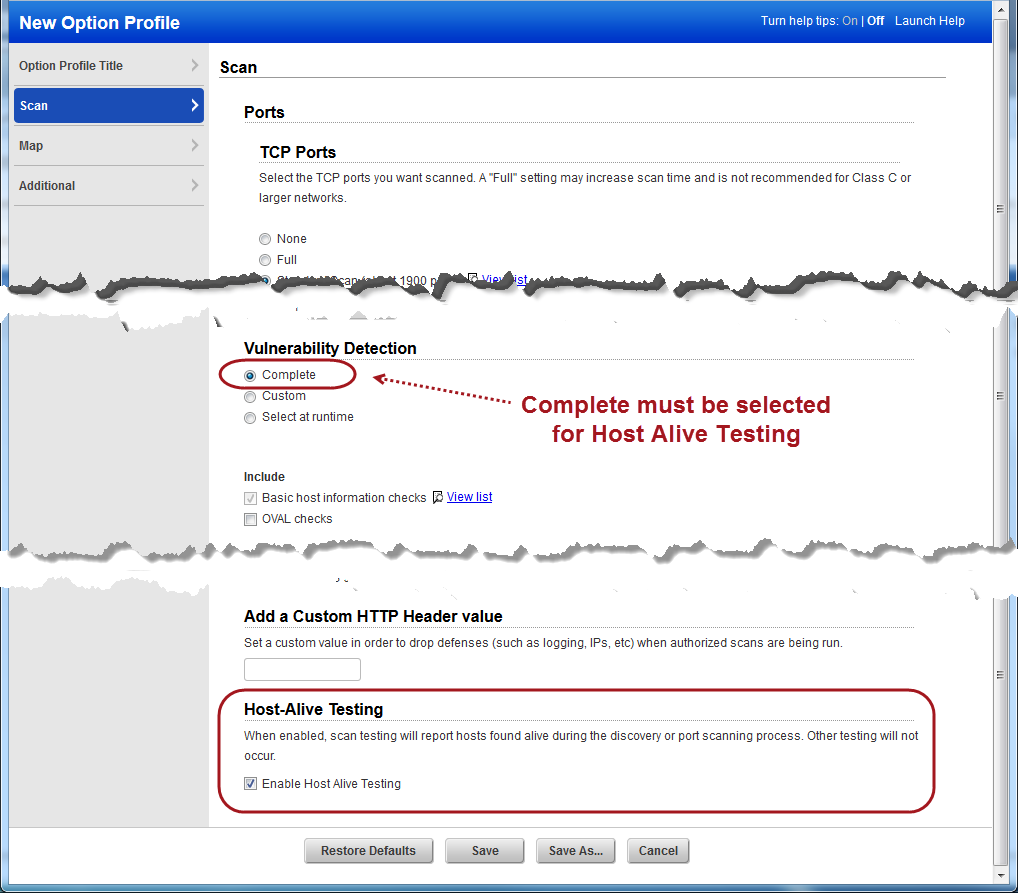Click the chevron arrow on Option Profile Title
Image resolution: width=1018 pixels, height=893 pixels.
[x=196, y=65]
